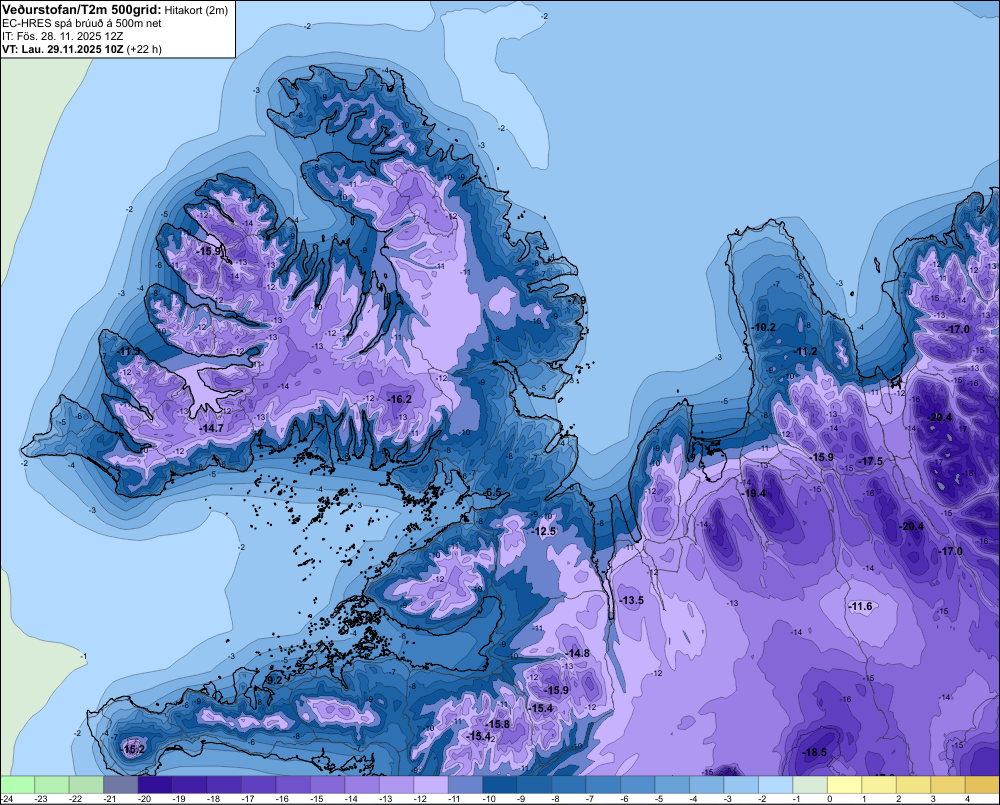Click the -18.5 temperature value
The image size is (1000, 805).
814,752
